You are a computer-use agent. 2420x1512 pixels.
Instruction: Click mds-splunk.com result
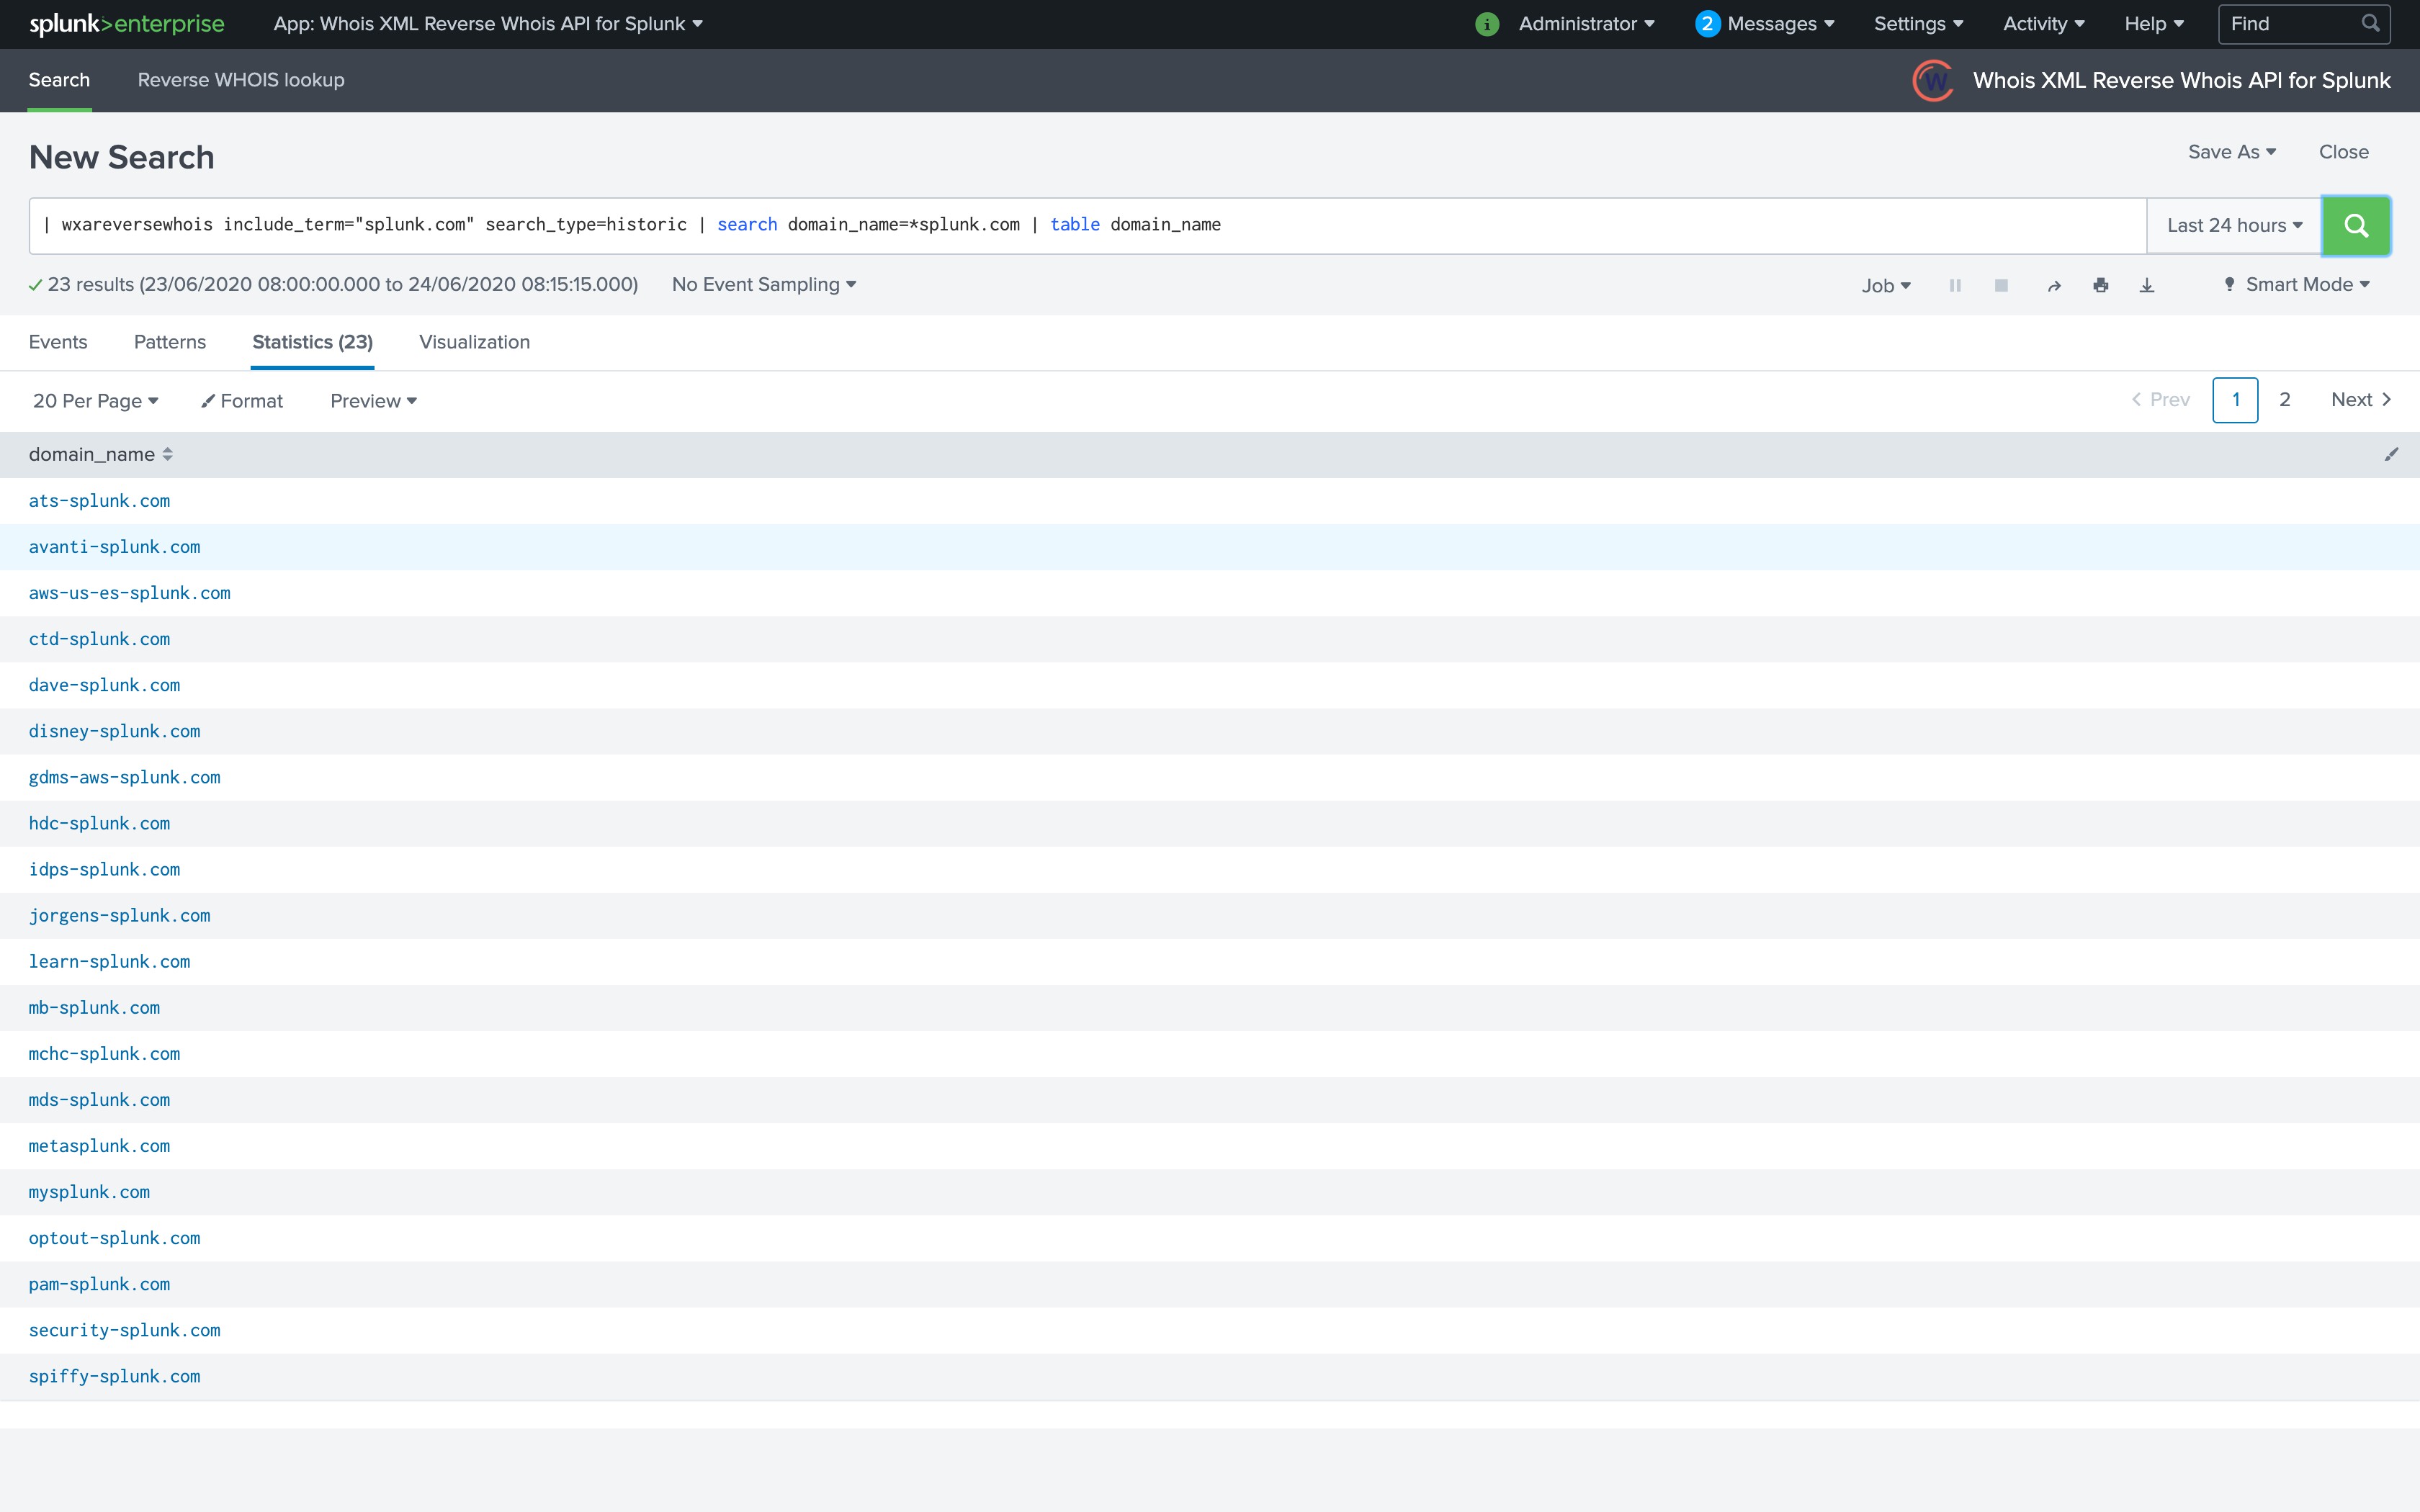point(99,1099)
